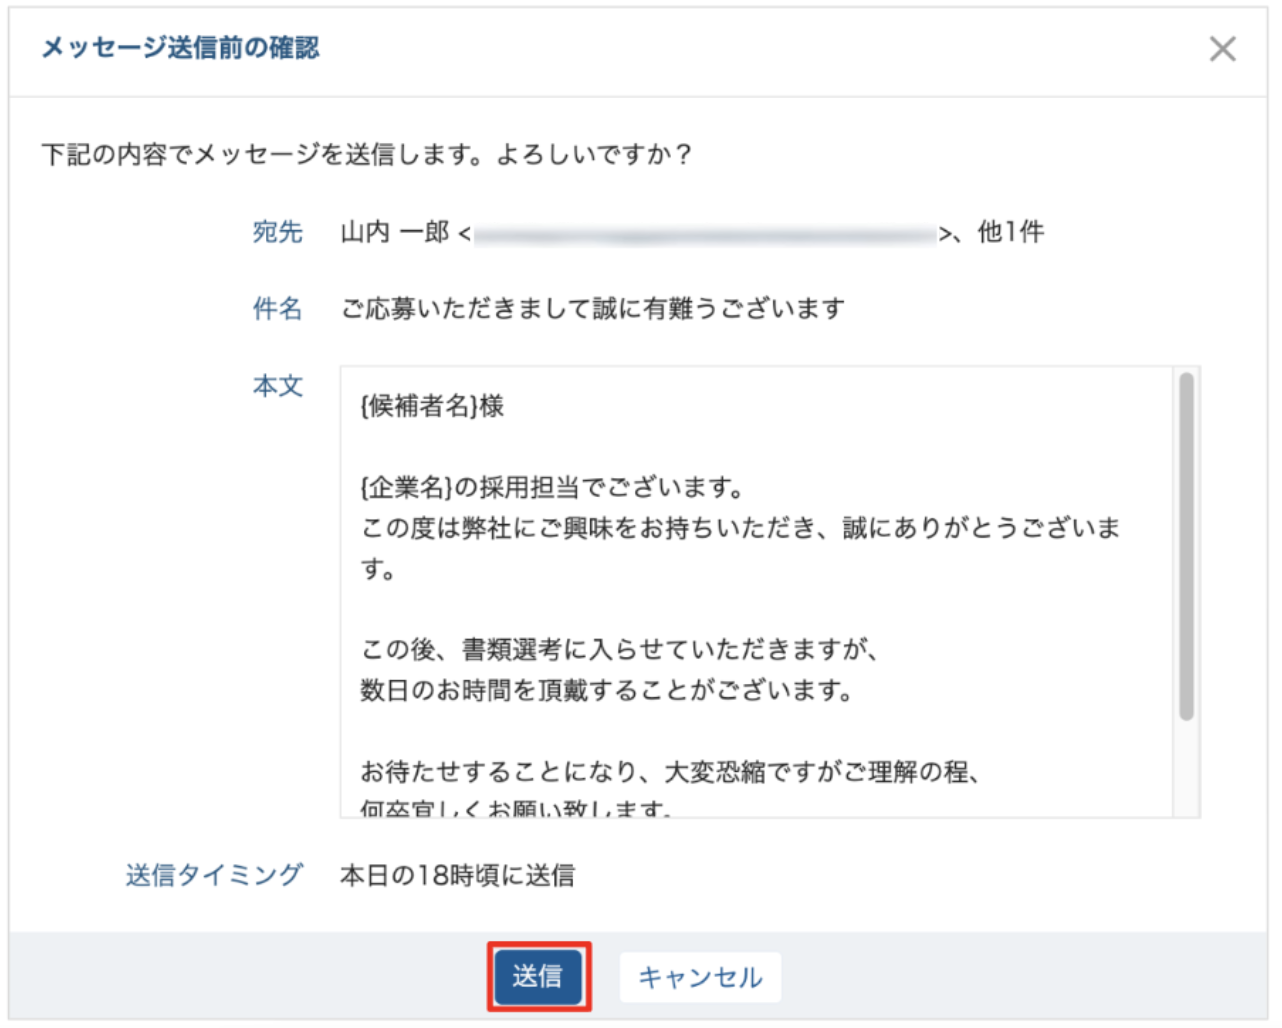Screen dimensions: 1282x1028
Task: Click the メッセージ送信前の確認 dialog title
Action: click(x=180, y=48)
